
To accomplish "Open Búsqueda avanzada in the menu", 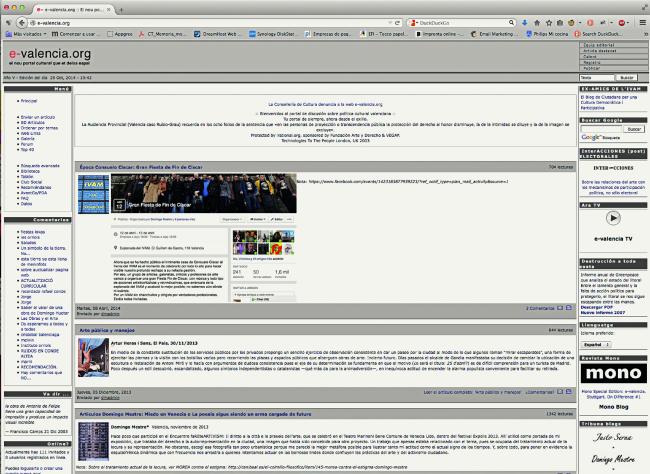I will coord(40,165).
